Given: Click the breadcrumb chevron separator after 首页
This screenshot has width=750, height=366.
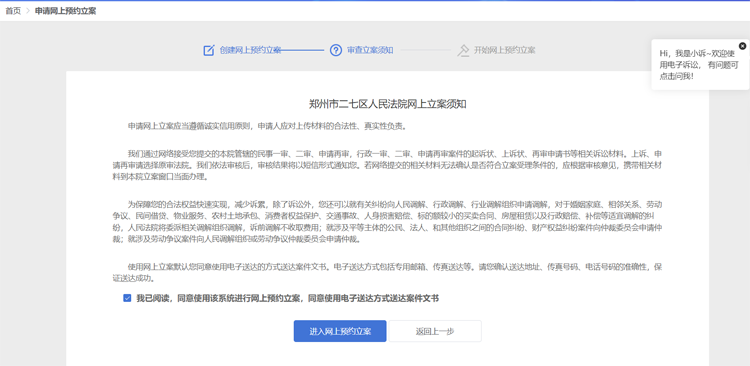Looking at the screenshot, I should click(28, 11).
